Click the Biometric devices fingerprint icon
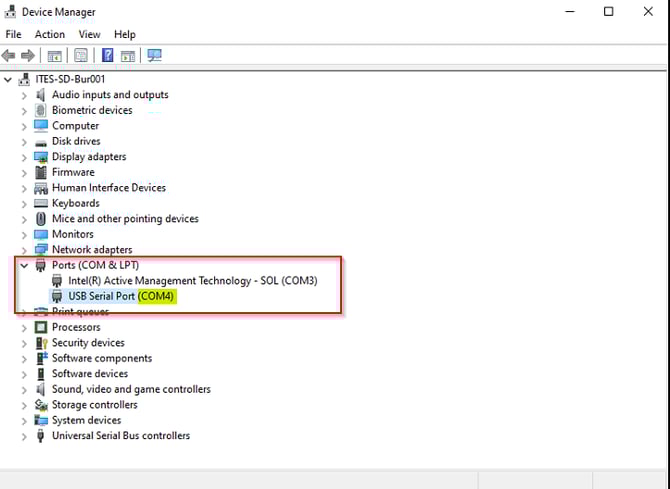The image size is (670, 489). 41,110
